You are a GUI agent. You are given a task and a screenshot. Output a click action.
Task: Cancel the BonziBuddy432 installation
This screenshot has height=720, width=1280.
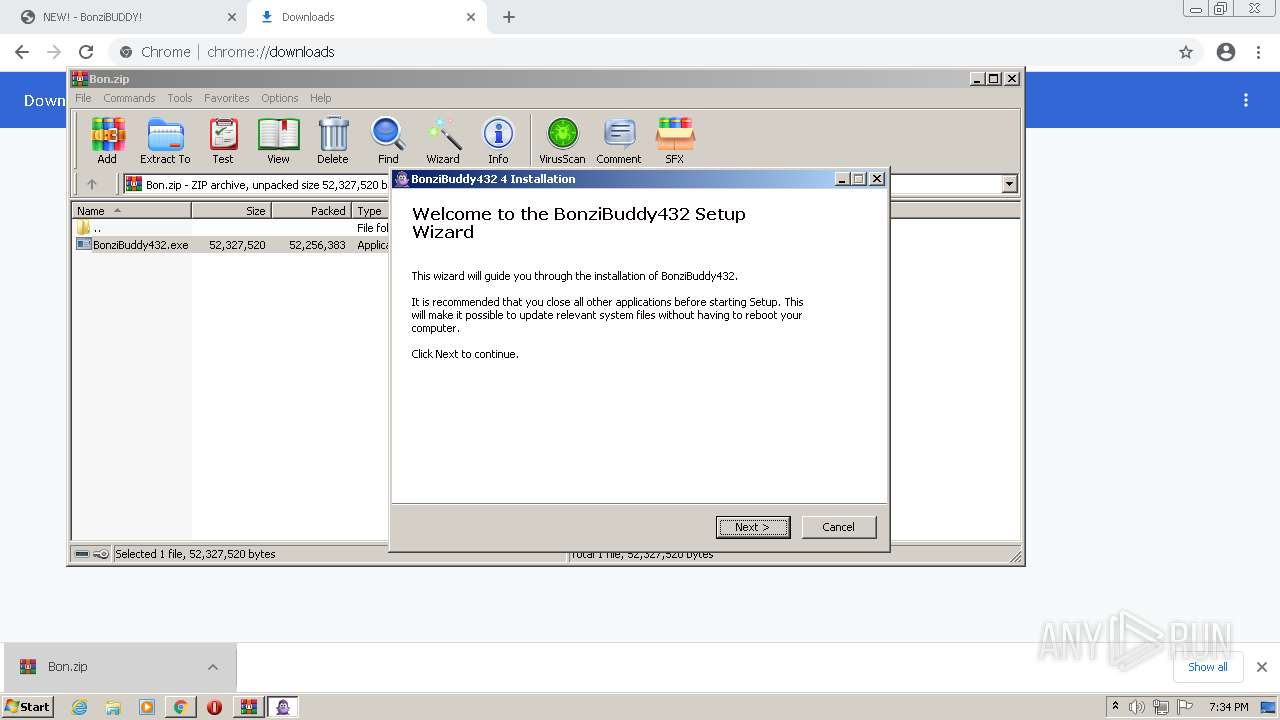click(838, 527)
